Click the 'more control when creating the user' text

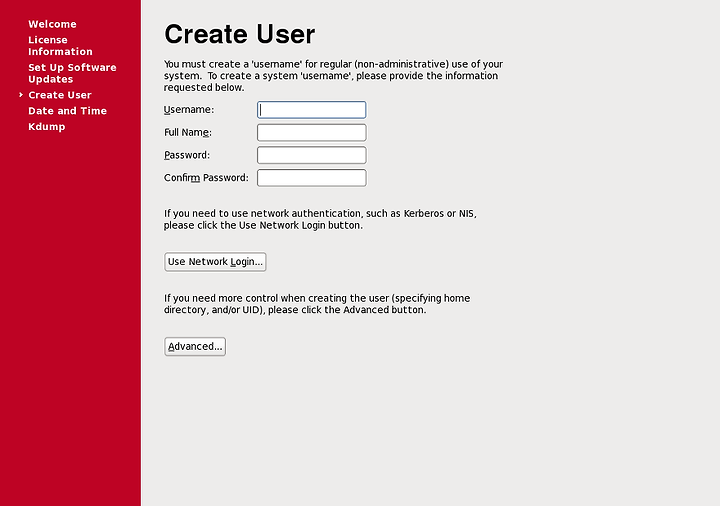(x=317, y=304)
